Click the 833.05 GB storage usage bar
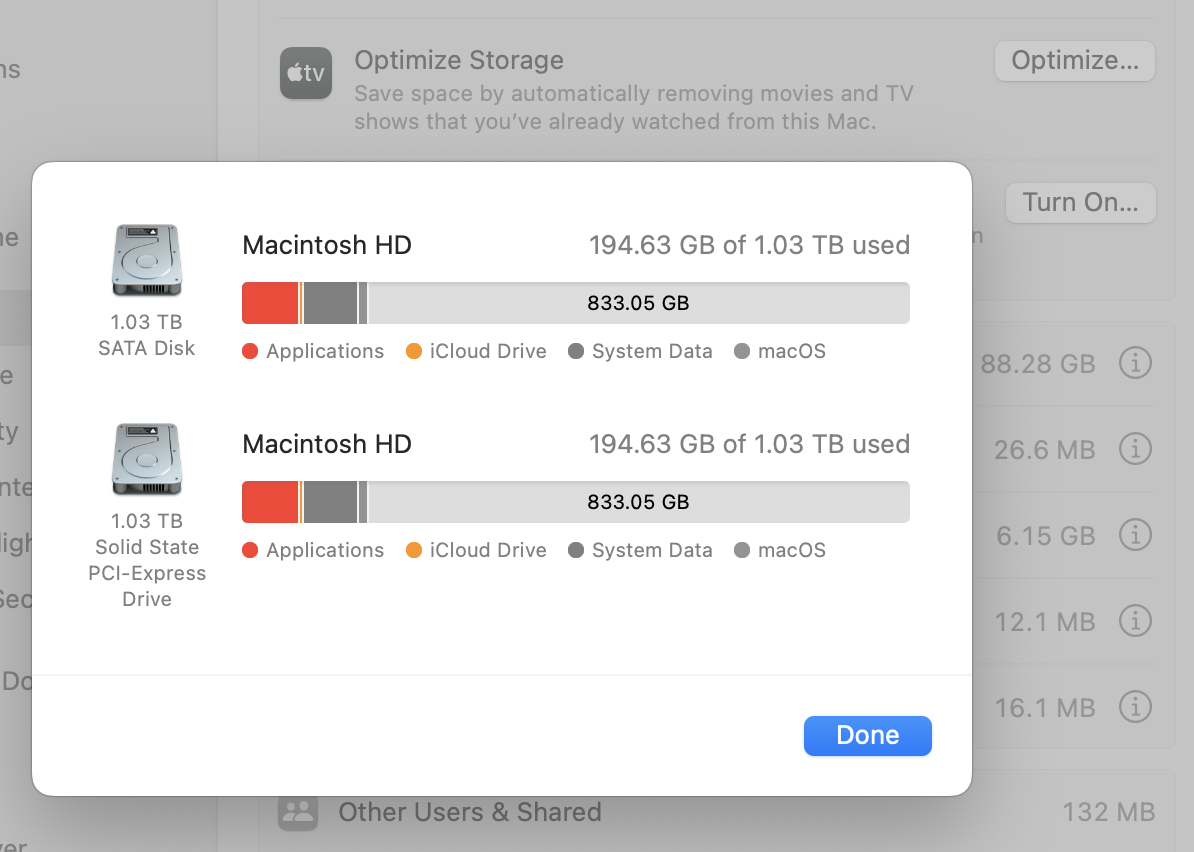 [x=637, y=303]
